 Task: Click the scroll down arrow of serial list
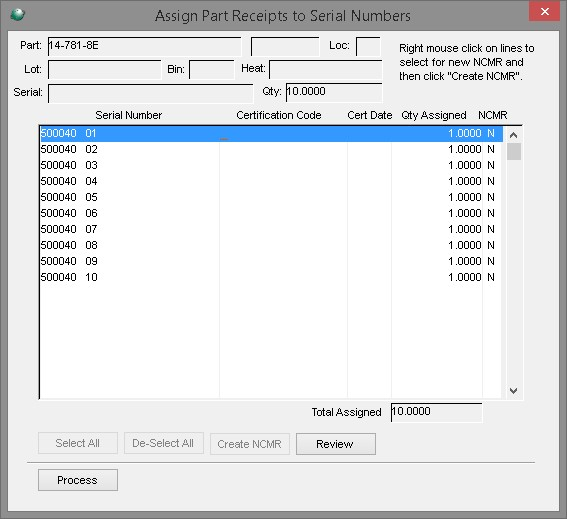(513, 391)
